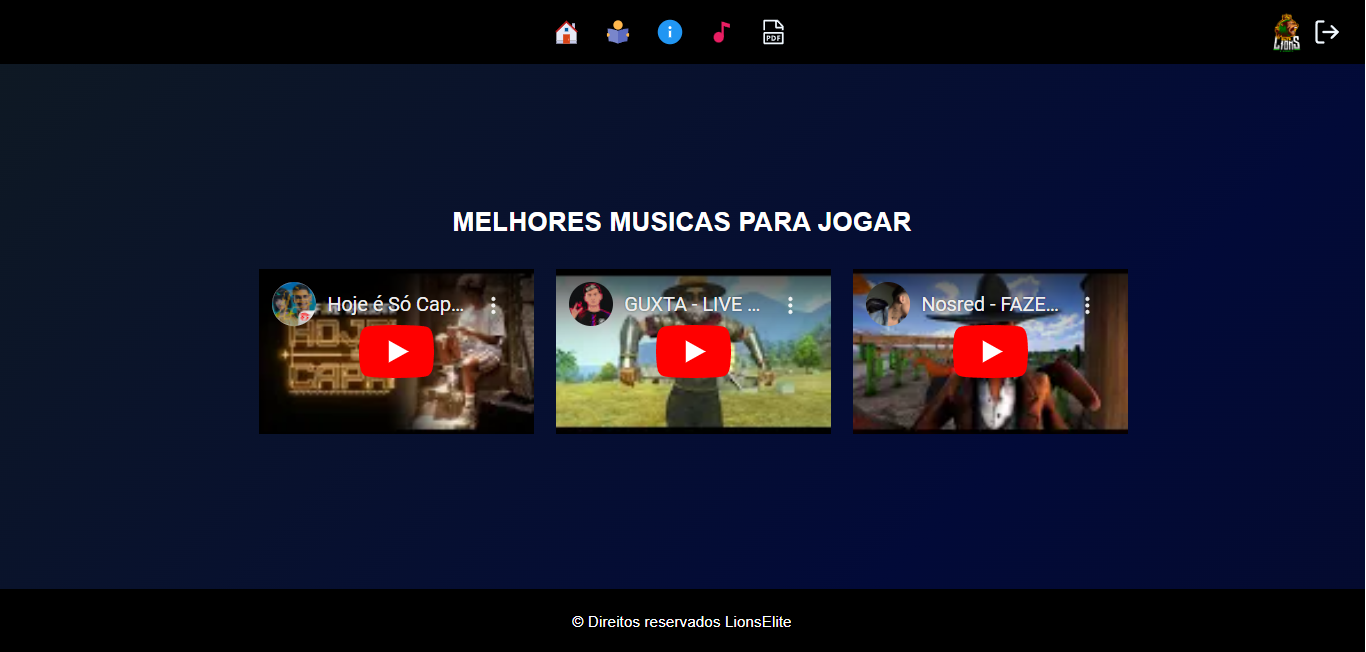The image size is (1366, 652).
Task: Open the home page via house icon
Action: click(x=566, y=31)
